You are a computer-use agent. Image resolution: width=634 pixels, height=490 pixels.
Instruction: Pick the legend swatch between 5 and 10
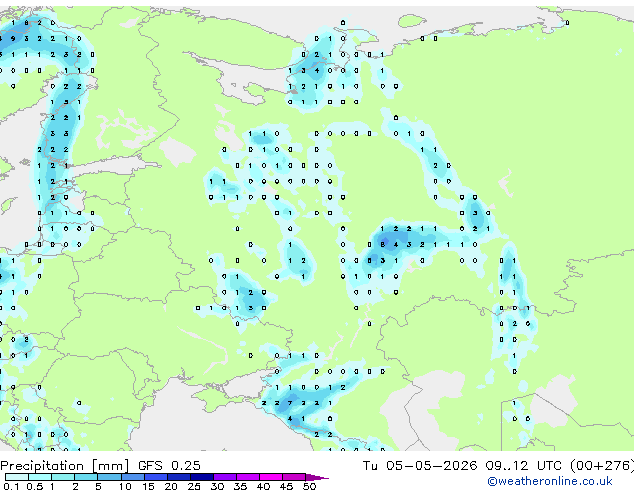[109, 477]
